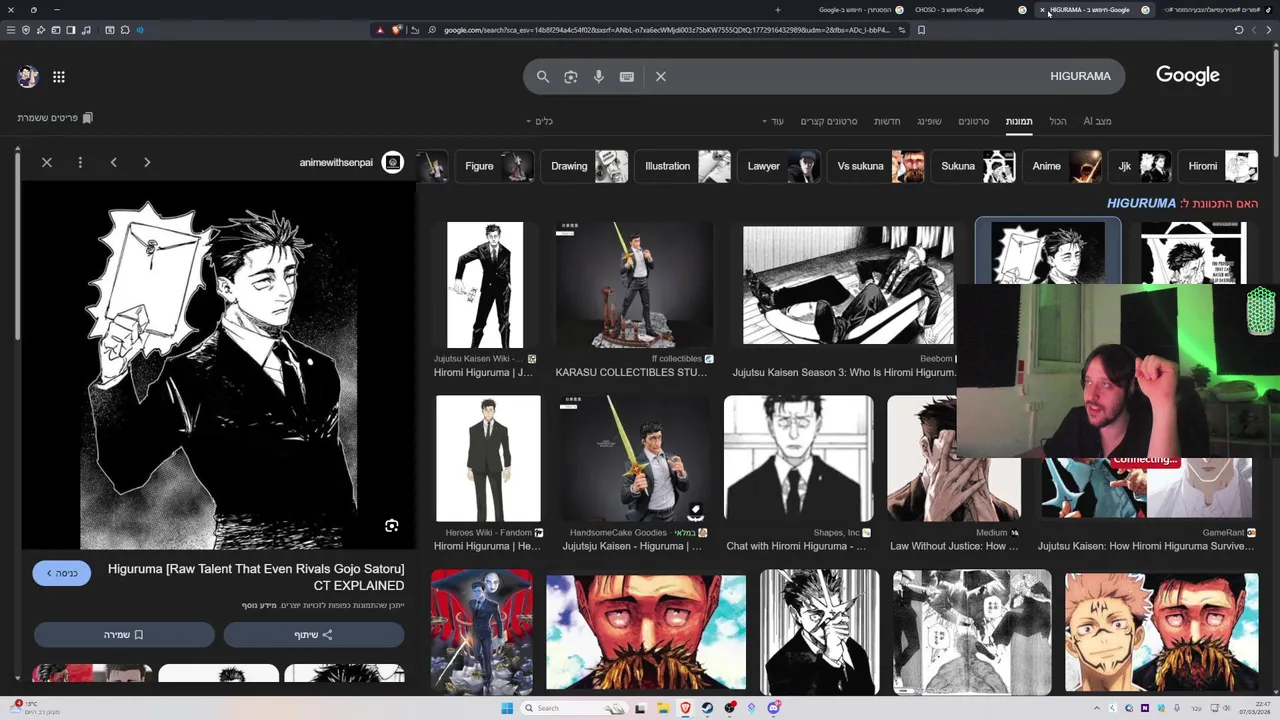Open File Explorer from the taskbar
This screenshot has width=1280, height=720.
tap(663, 708)
